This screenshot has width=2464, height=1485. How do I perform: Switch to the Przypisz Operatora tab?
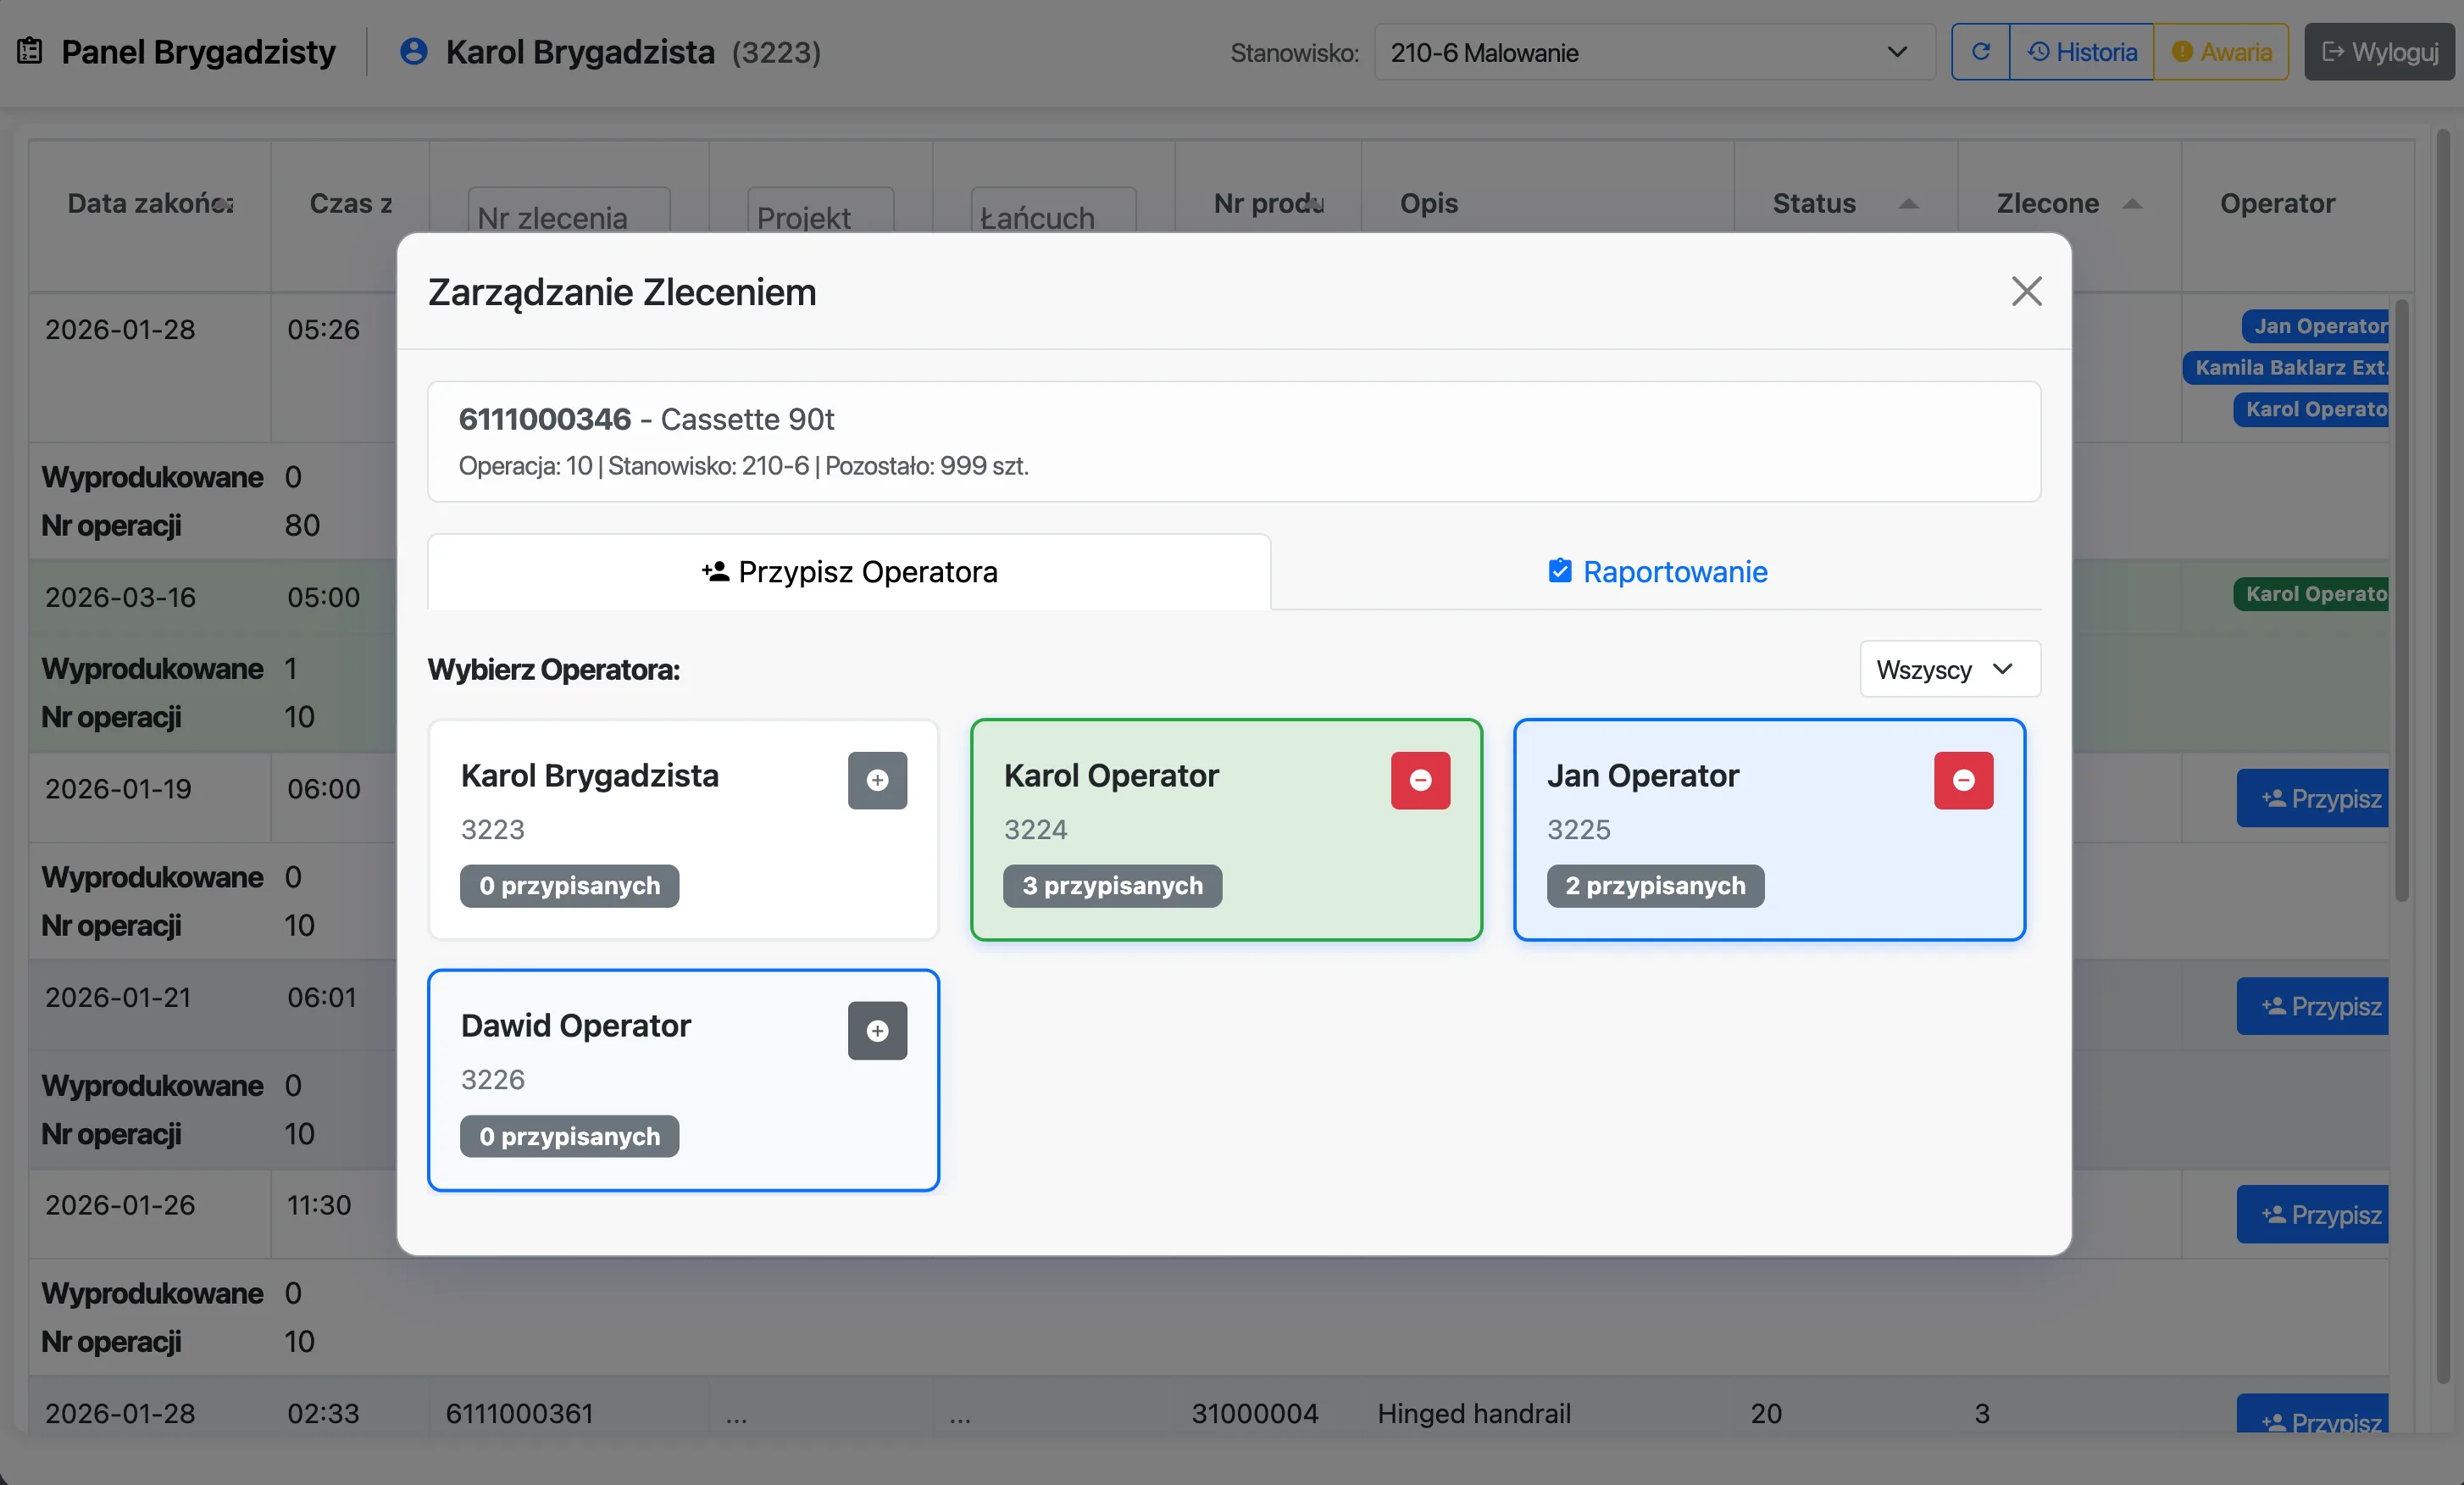849,572
